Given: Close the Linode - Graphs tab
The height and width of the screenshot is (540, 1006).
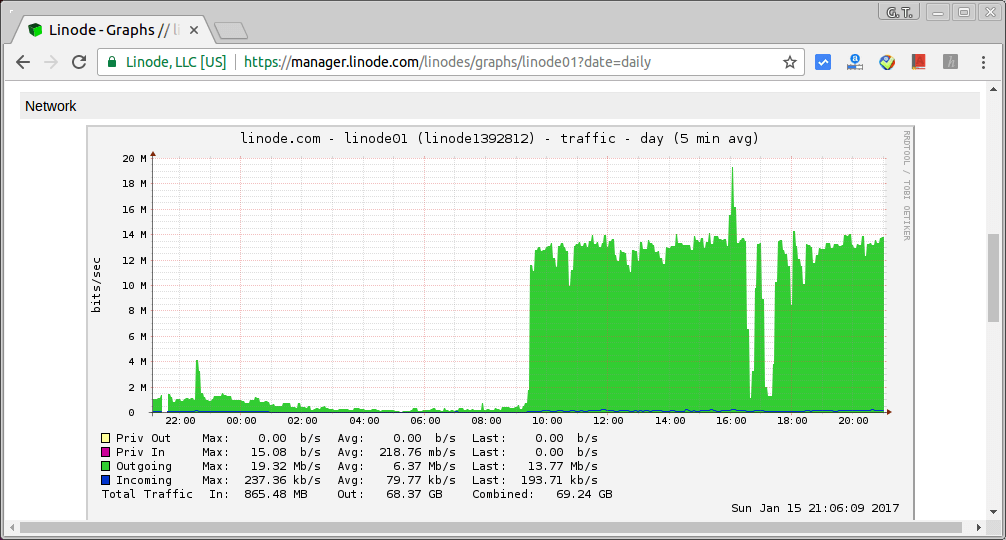Looking at the screenshot, I should point(194,30).
